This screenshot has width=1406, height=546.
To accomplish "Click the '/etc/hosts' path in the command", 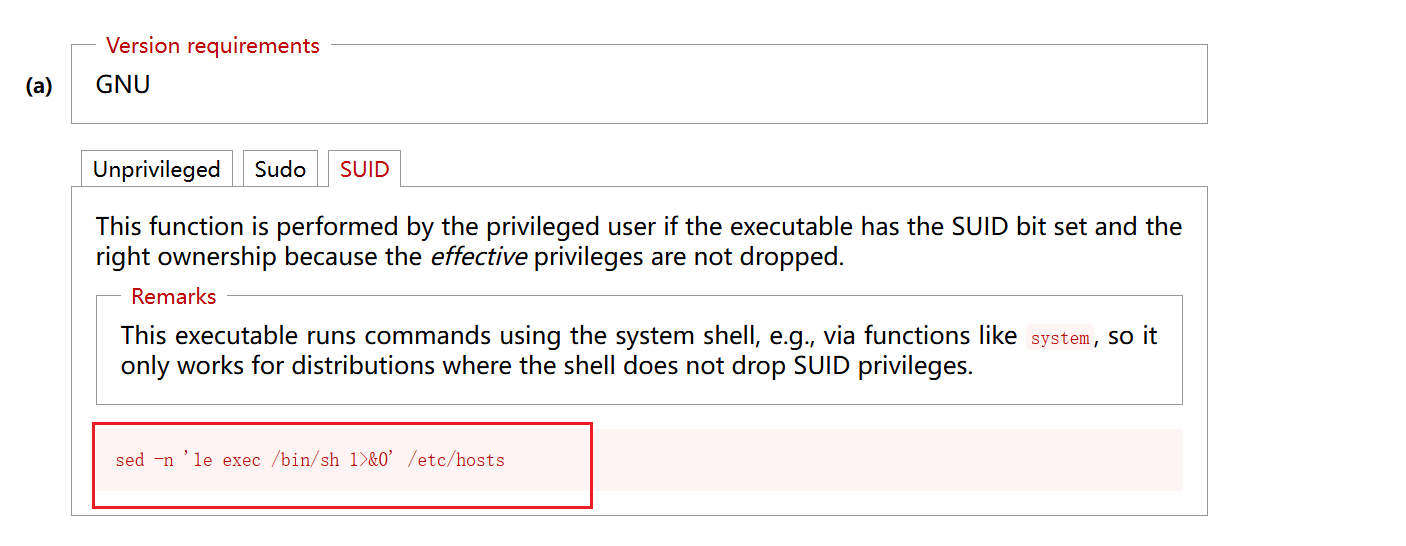I will 456,461.
